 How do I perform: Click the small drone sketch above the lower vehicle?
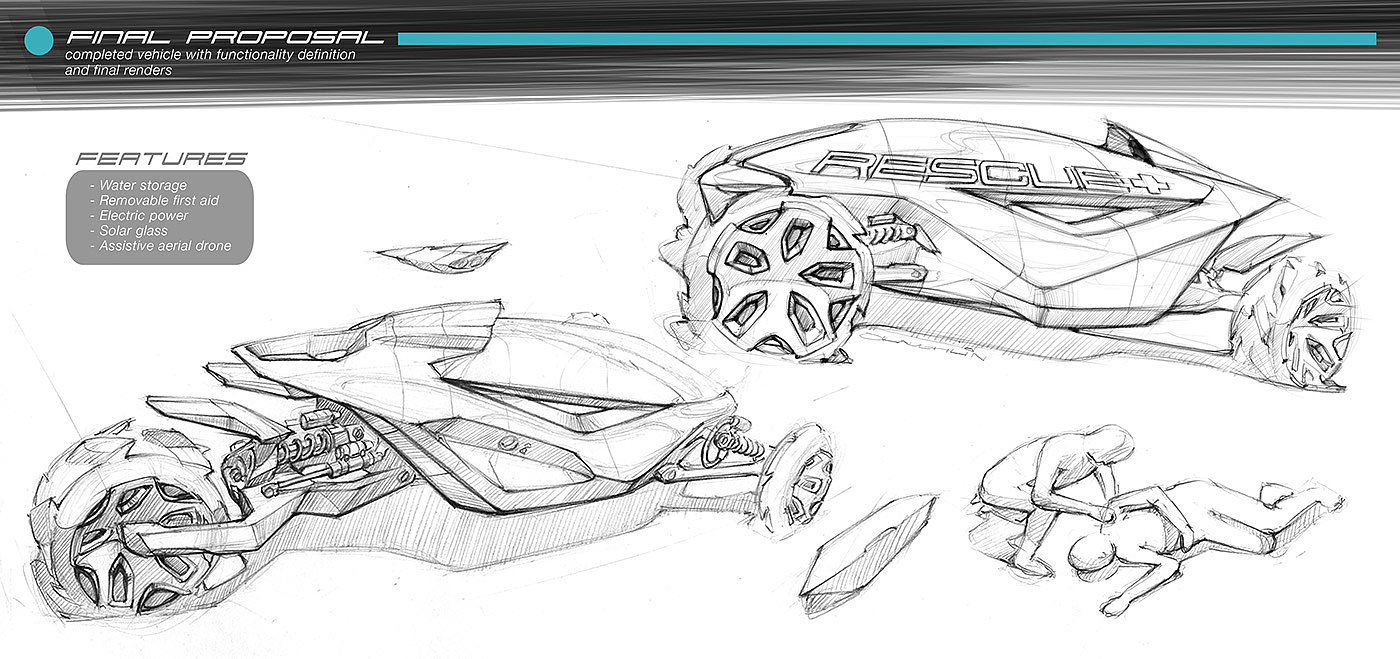[x=444, y=256]
